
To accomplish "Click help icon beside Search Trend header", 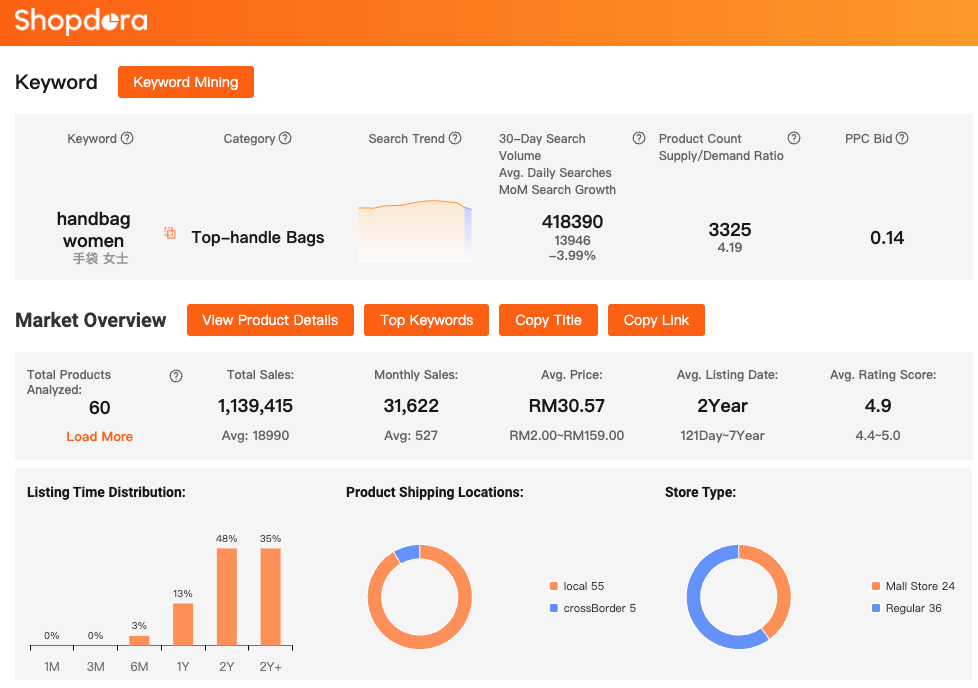I will coord(455,139).
